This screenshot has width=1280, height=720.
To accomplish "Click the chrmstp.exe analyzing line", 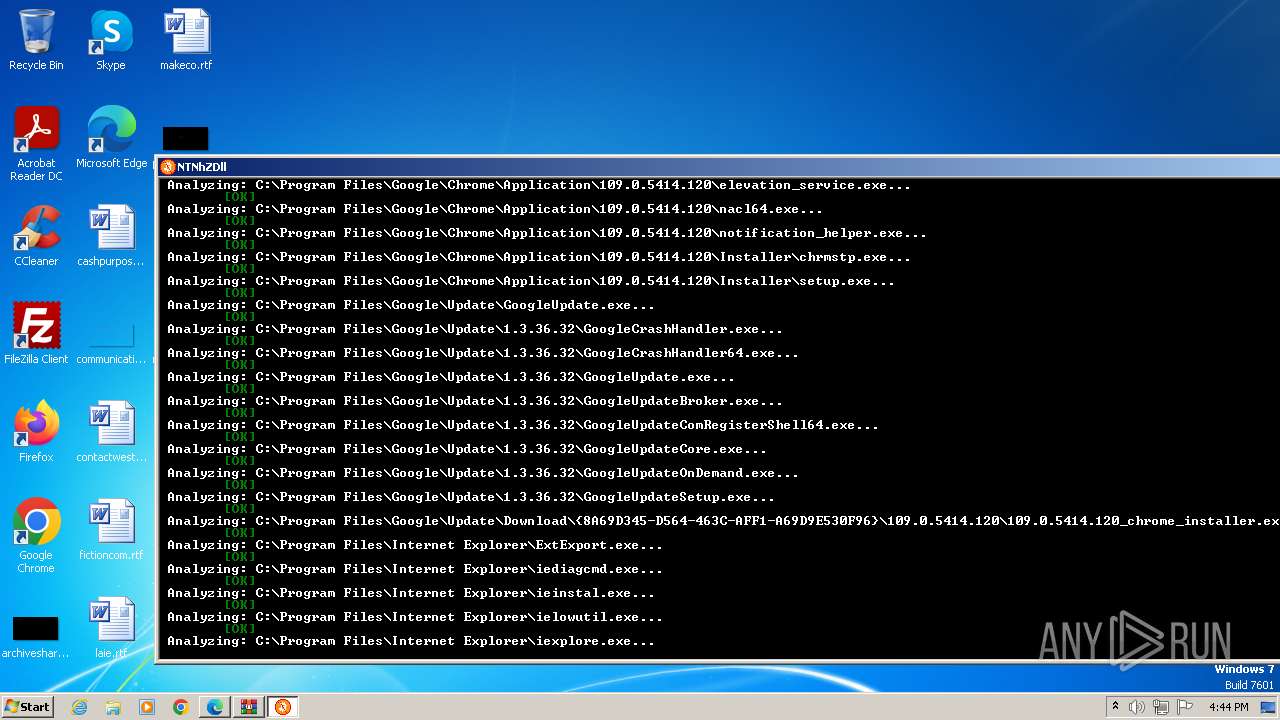I will coord(539,257).
